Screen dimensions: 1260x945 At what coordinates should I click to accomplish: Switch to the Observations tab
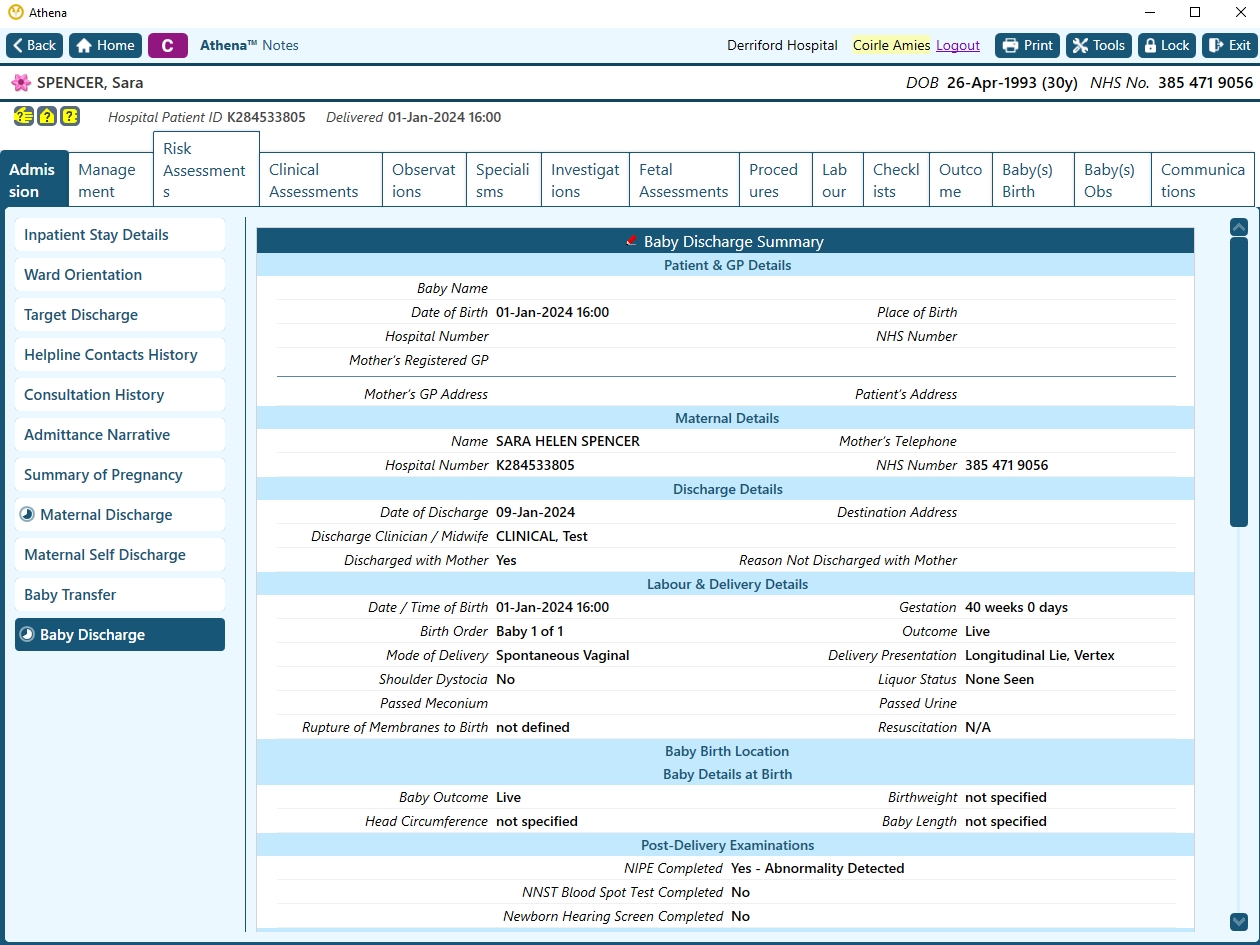(424, 180)
